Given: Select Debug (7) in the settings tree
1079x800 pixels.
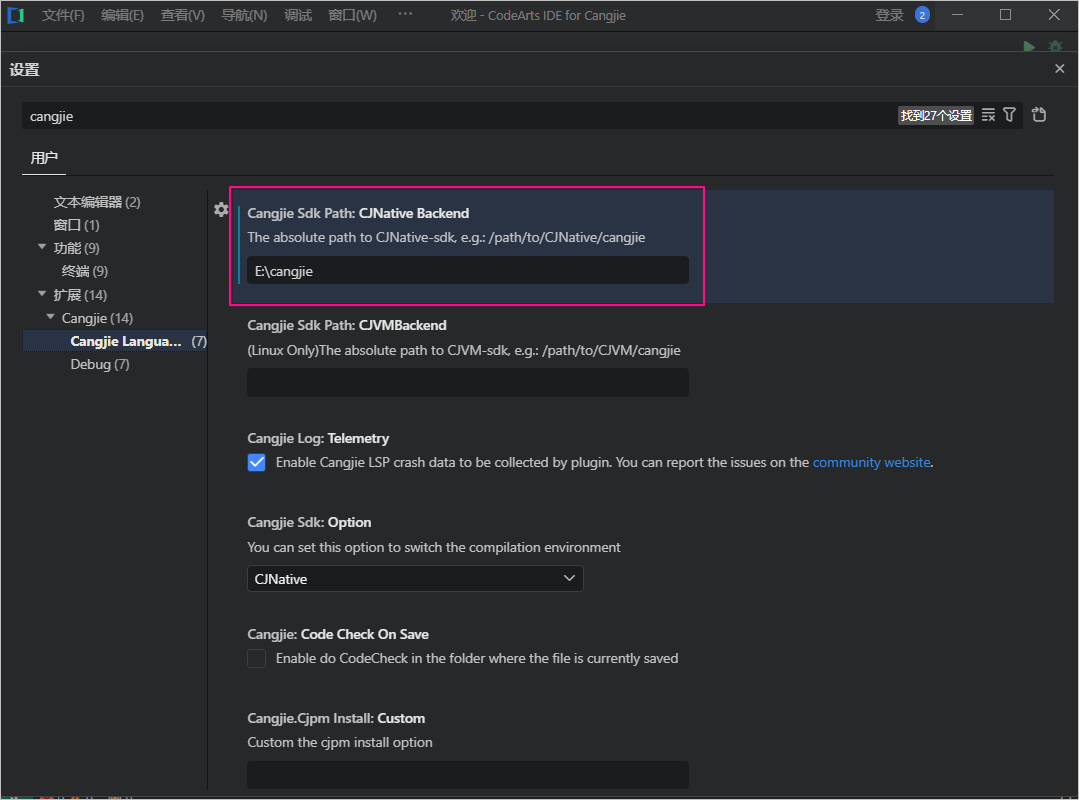Looking at the screenshot, I should tap(100, 364).
